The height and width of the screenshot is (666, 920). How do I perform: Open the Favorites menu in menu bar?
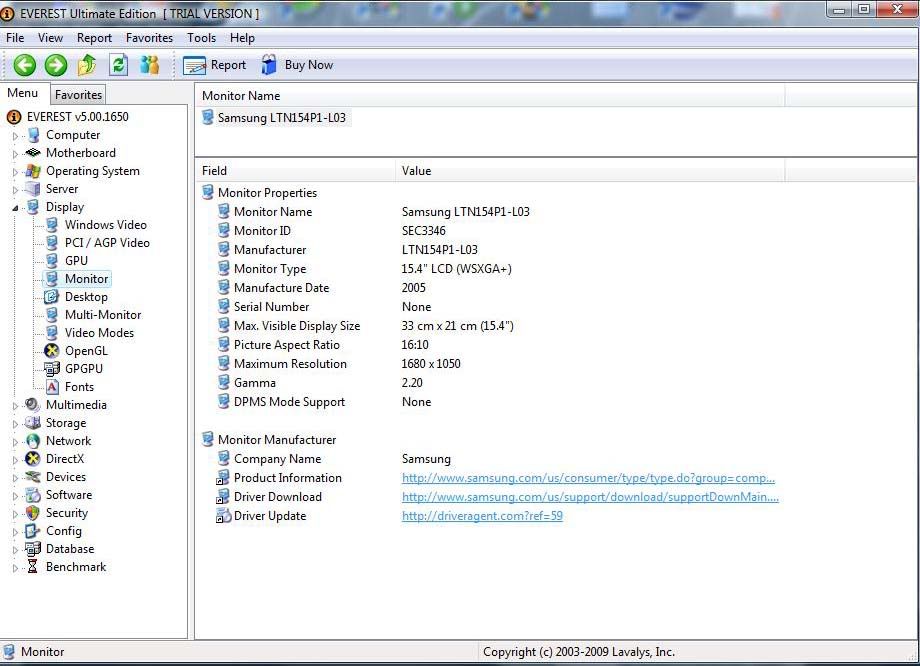point(150,38)
